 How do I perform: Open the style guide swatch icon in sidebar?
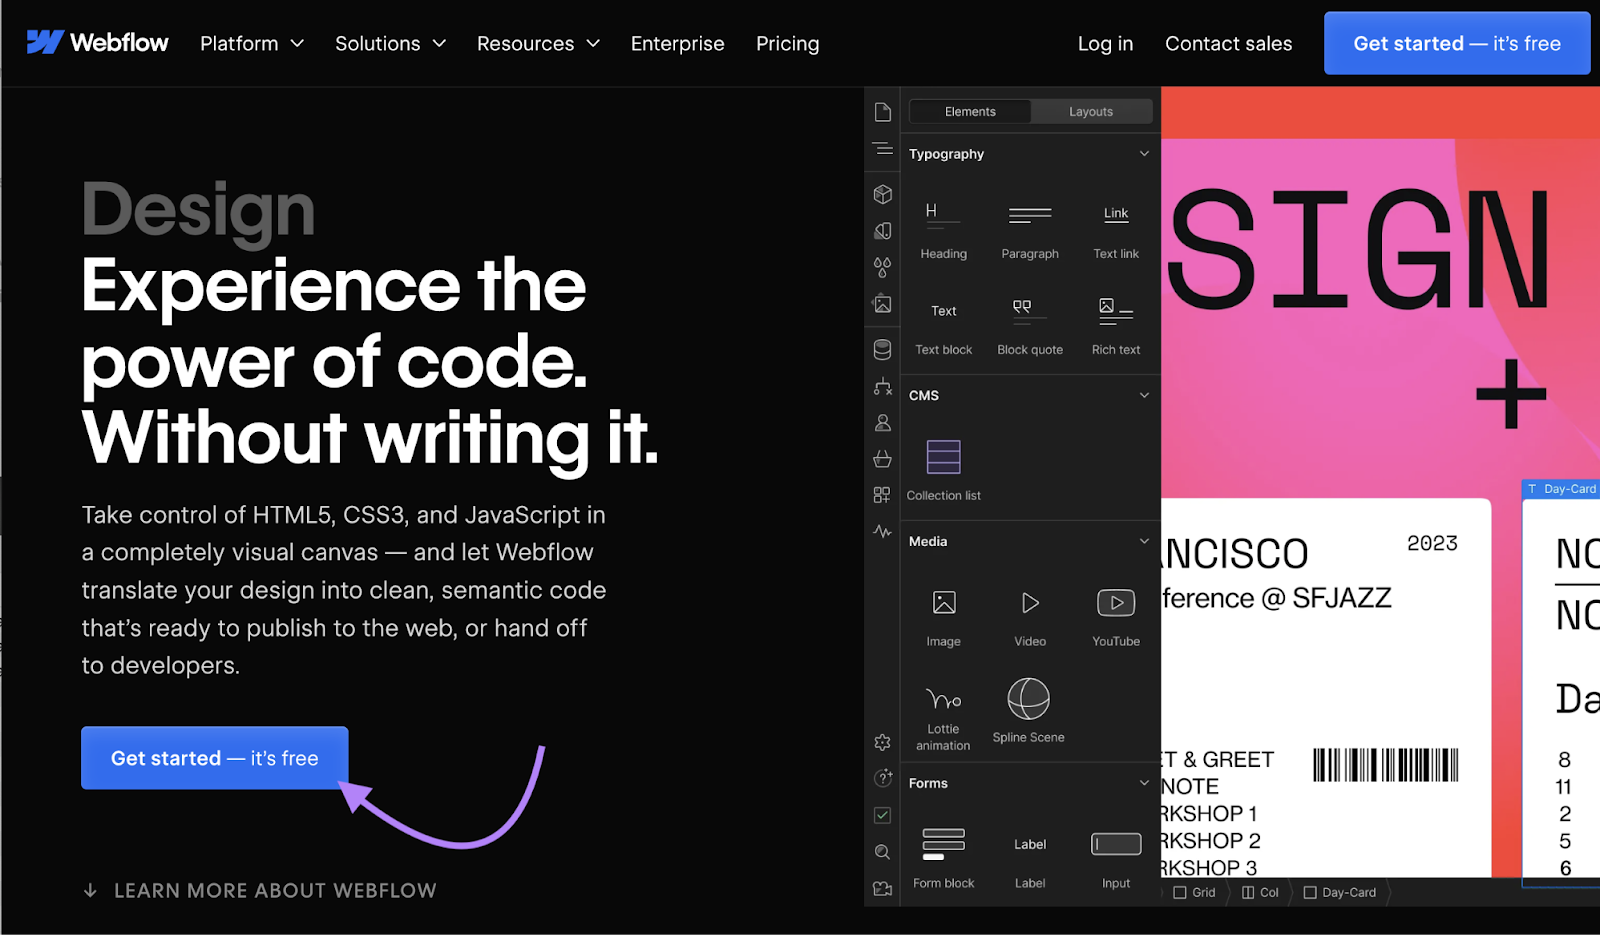(882, 231)
